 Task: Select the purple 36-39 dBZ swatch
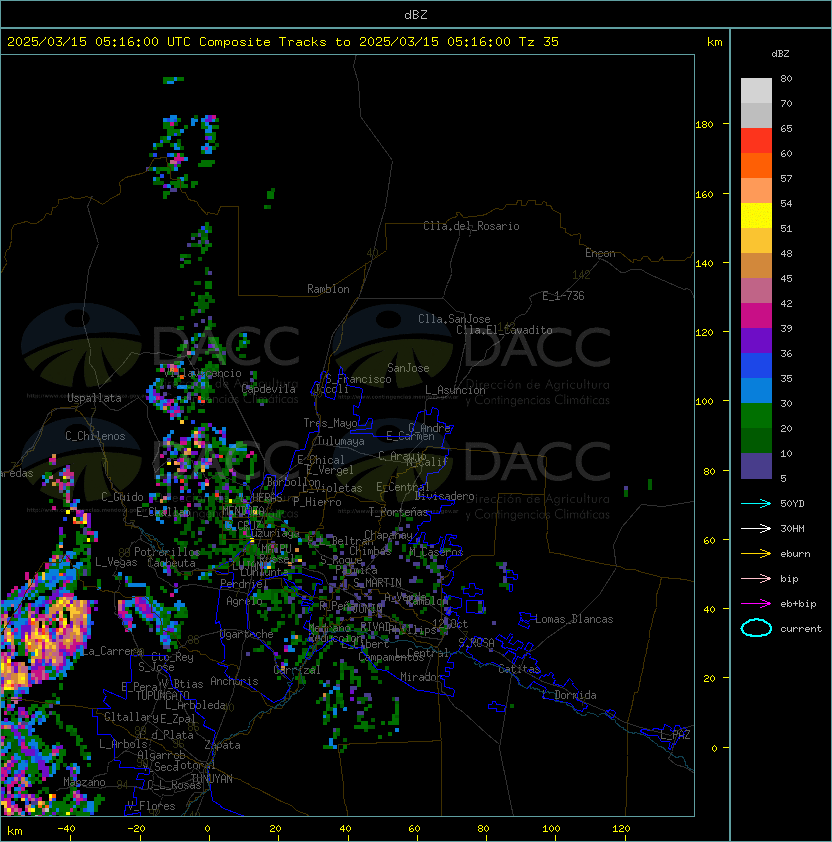click(756, 340)
